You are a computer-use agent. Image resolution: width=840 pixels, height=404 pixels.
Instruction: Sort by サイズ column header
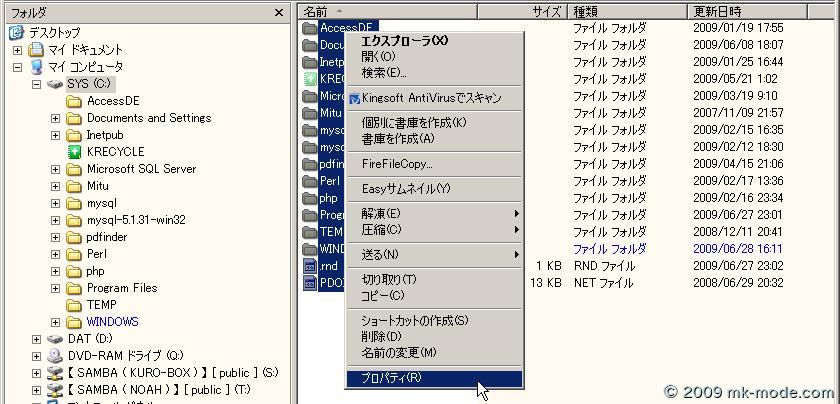click(522, 11)
